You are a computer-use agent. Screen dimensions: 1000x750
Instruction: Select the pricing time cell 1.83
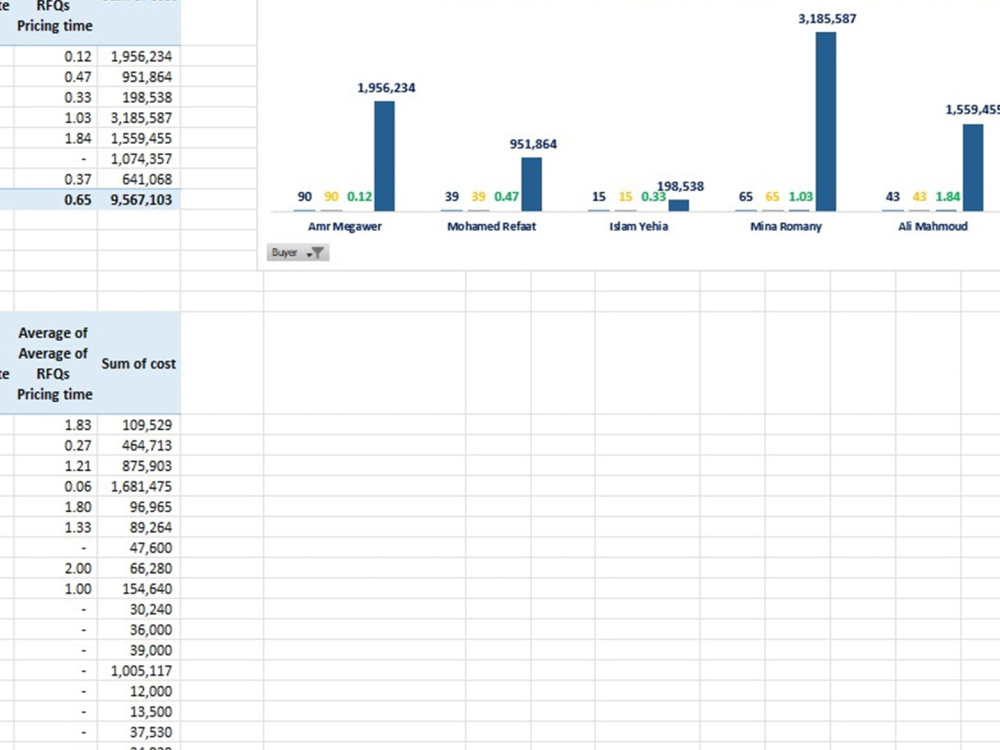tap(55, 425)
